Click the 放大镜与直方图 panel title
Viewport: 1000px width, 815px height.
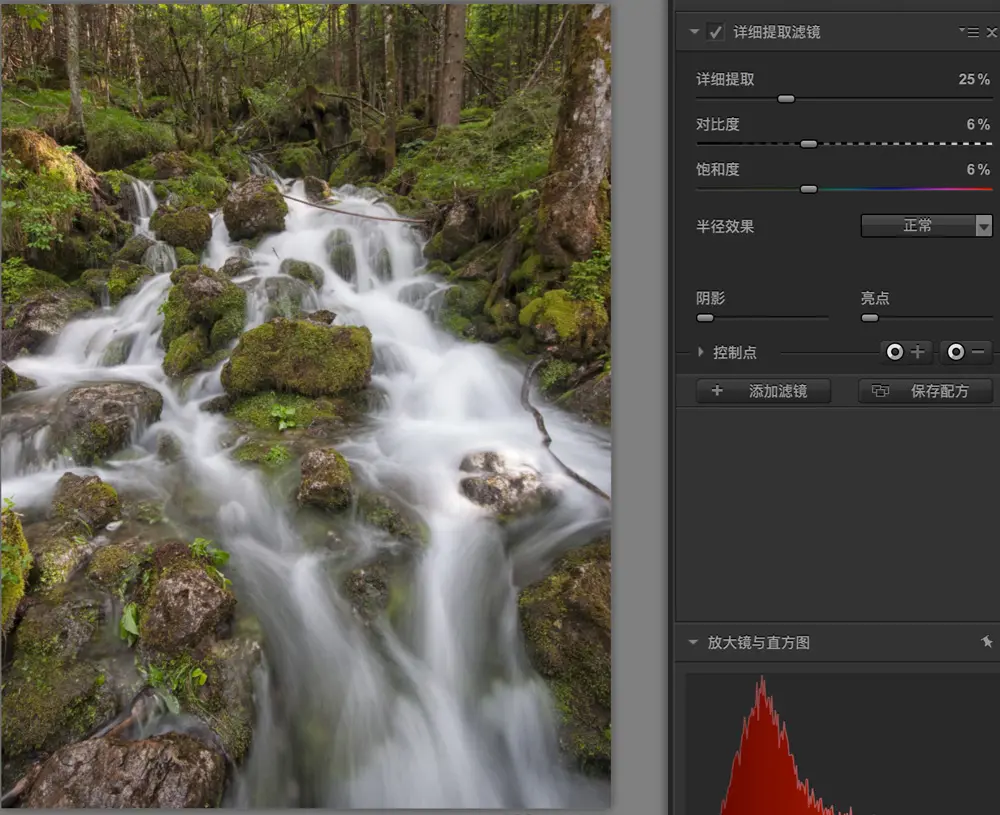[758, 642]
